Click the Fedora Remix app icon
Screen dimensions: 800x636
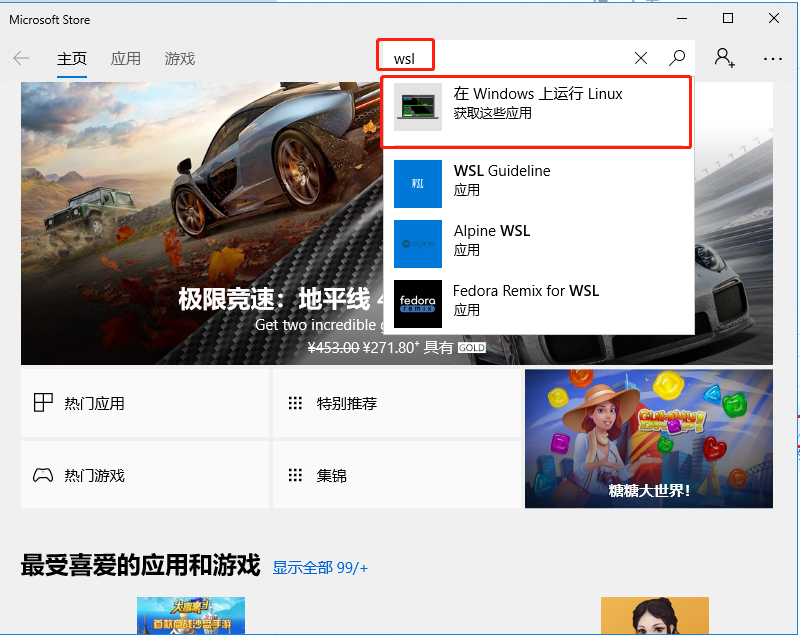418,304
